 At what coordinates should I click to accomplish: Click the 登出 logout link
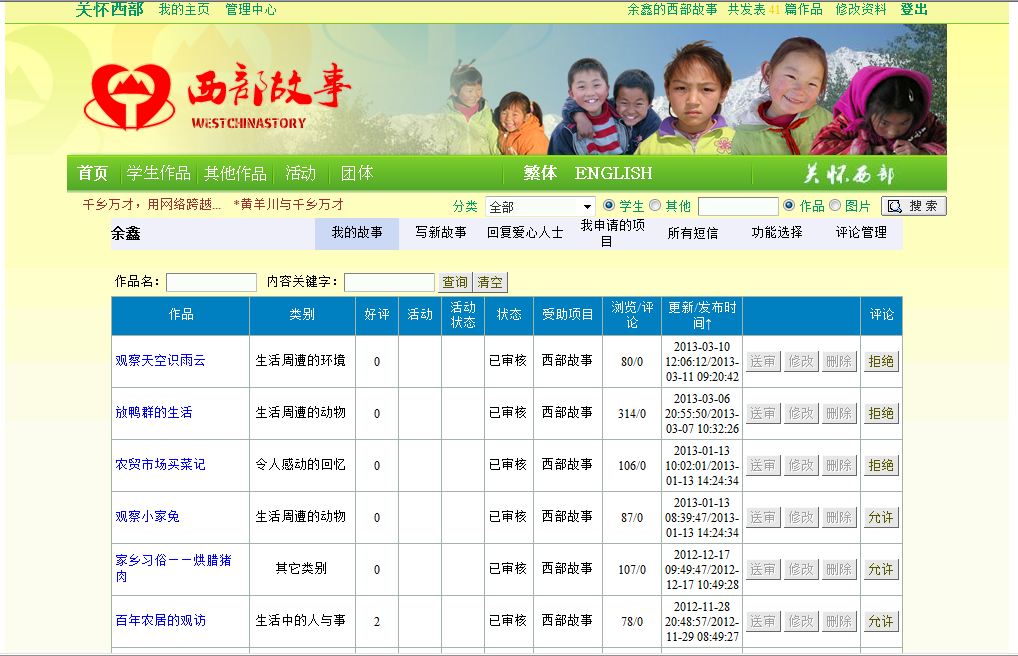(913, 10)
